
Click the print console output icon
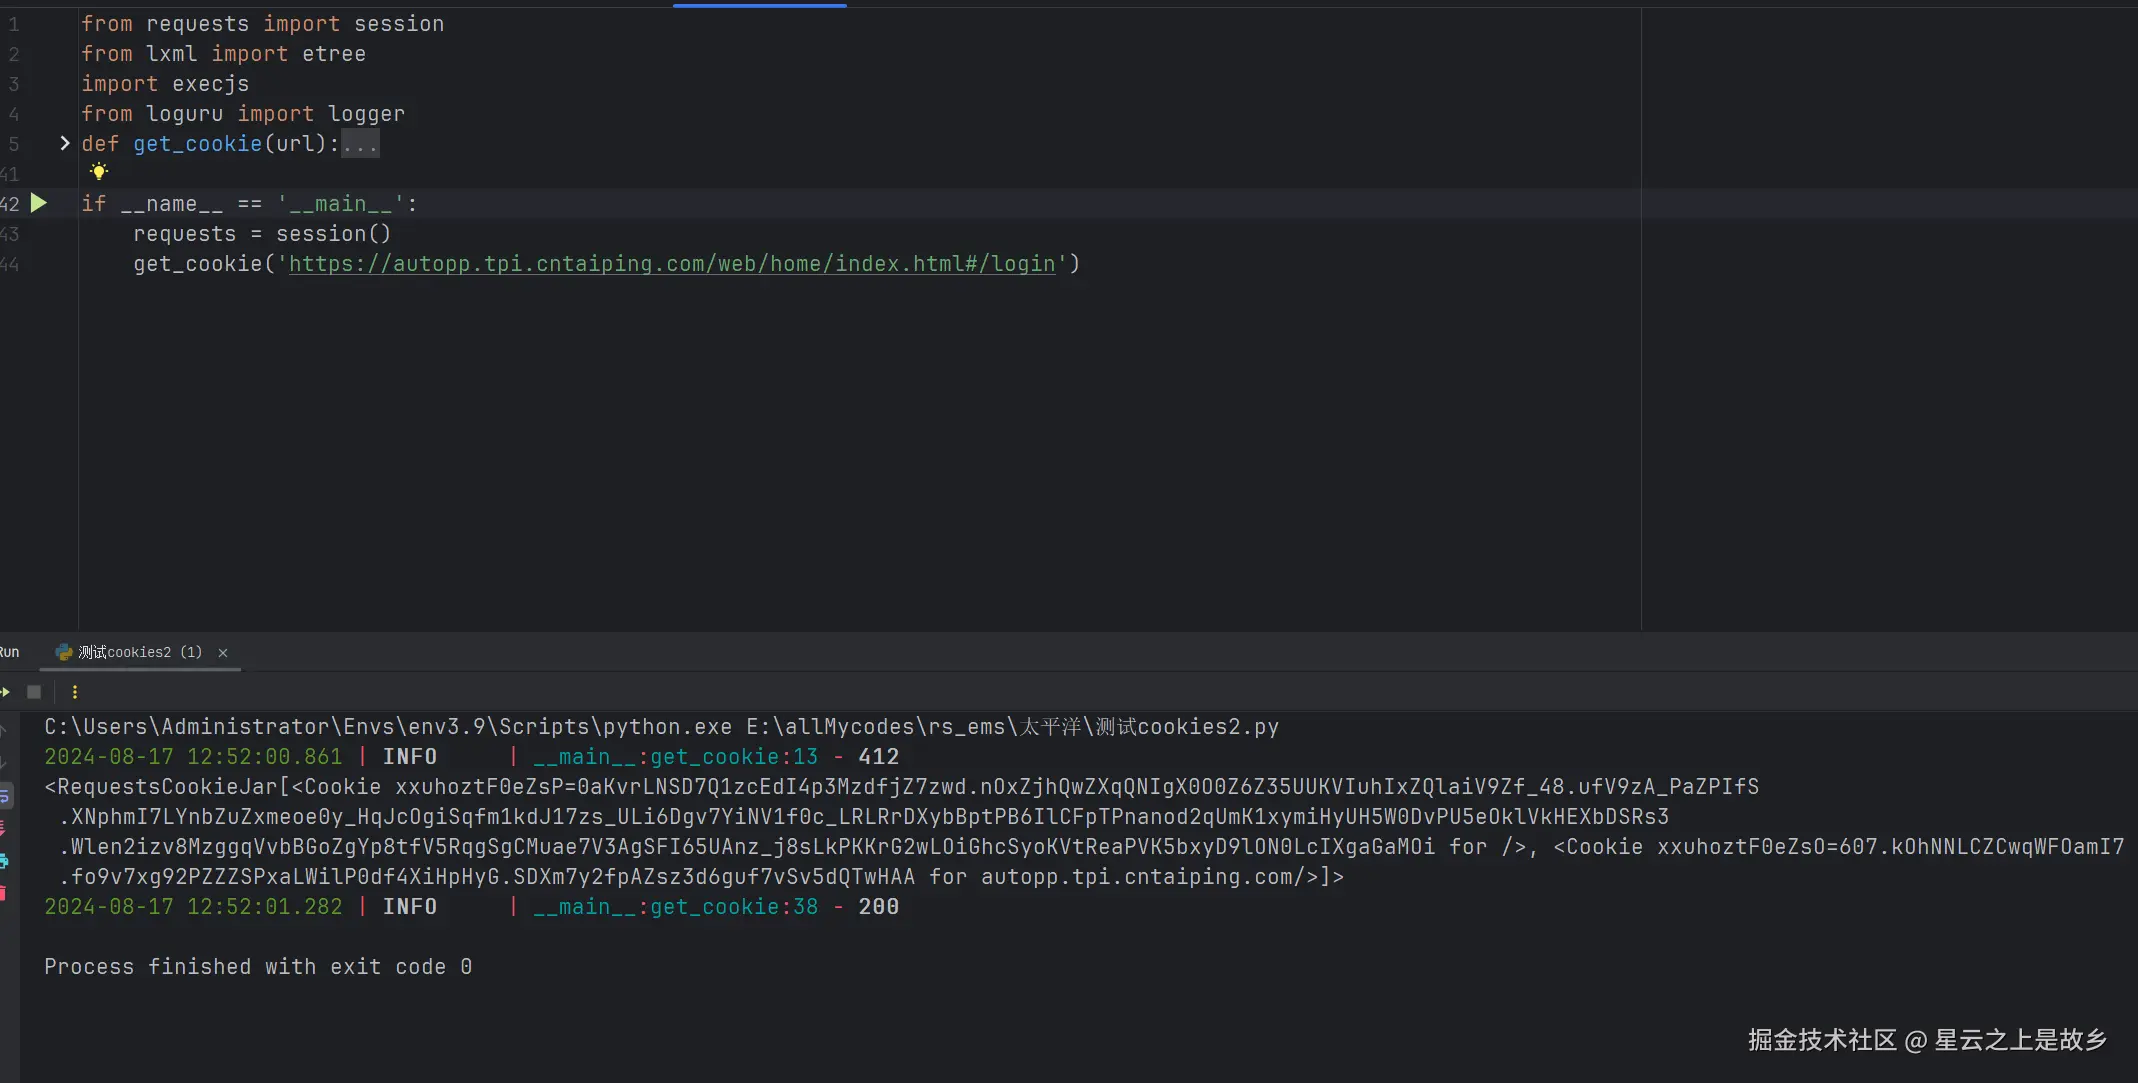click(x=4, y=860)
